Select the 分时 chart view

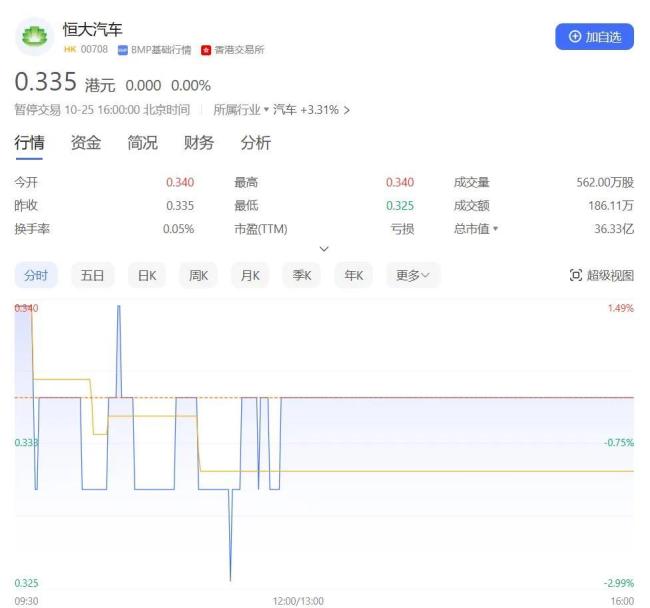[x=36, y=275]
